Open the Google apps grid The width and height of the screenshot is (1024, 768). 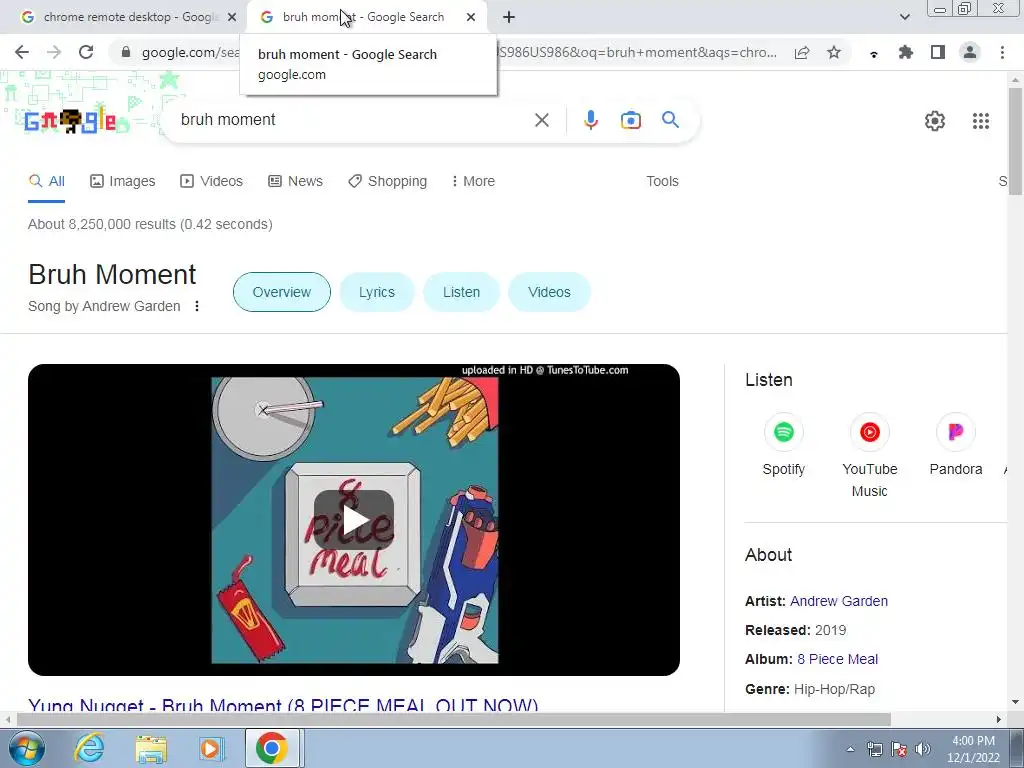tap(980, 121)
